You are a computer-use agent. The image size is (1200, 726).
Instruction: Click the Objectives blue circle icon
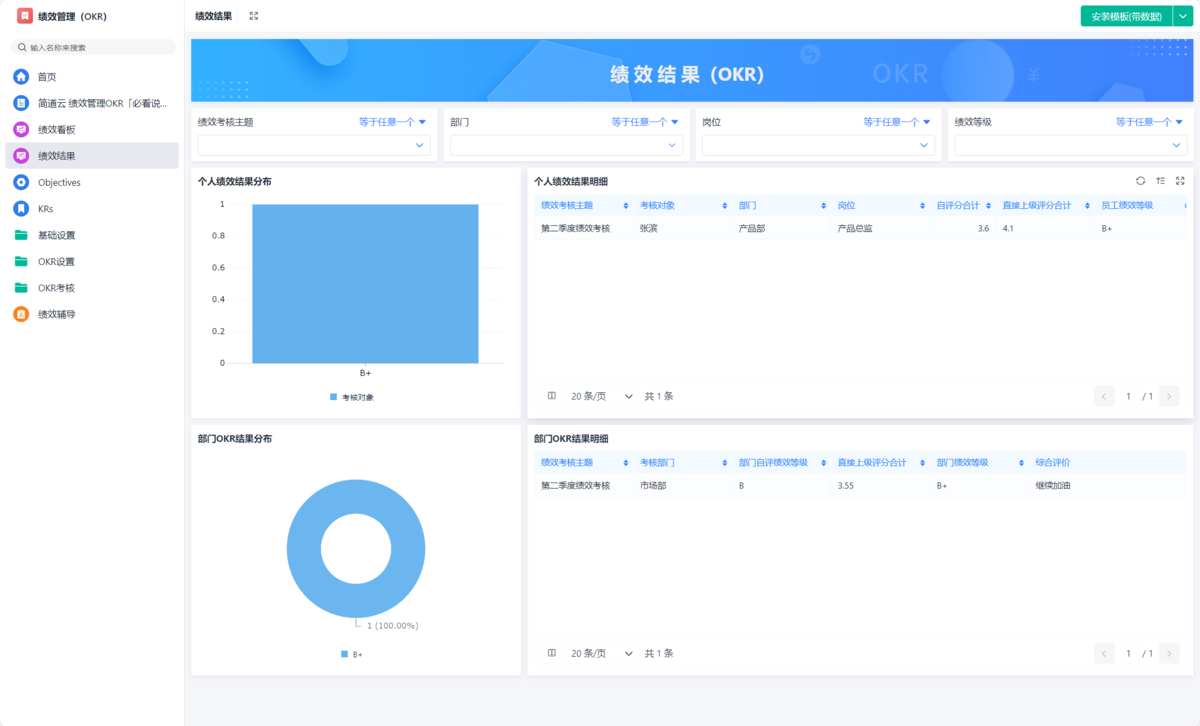[21, 182]
